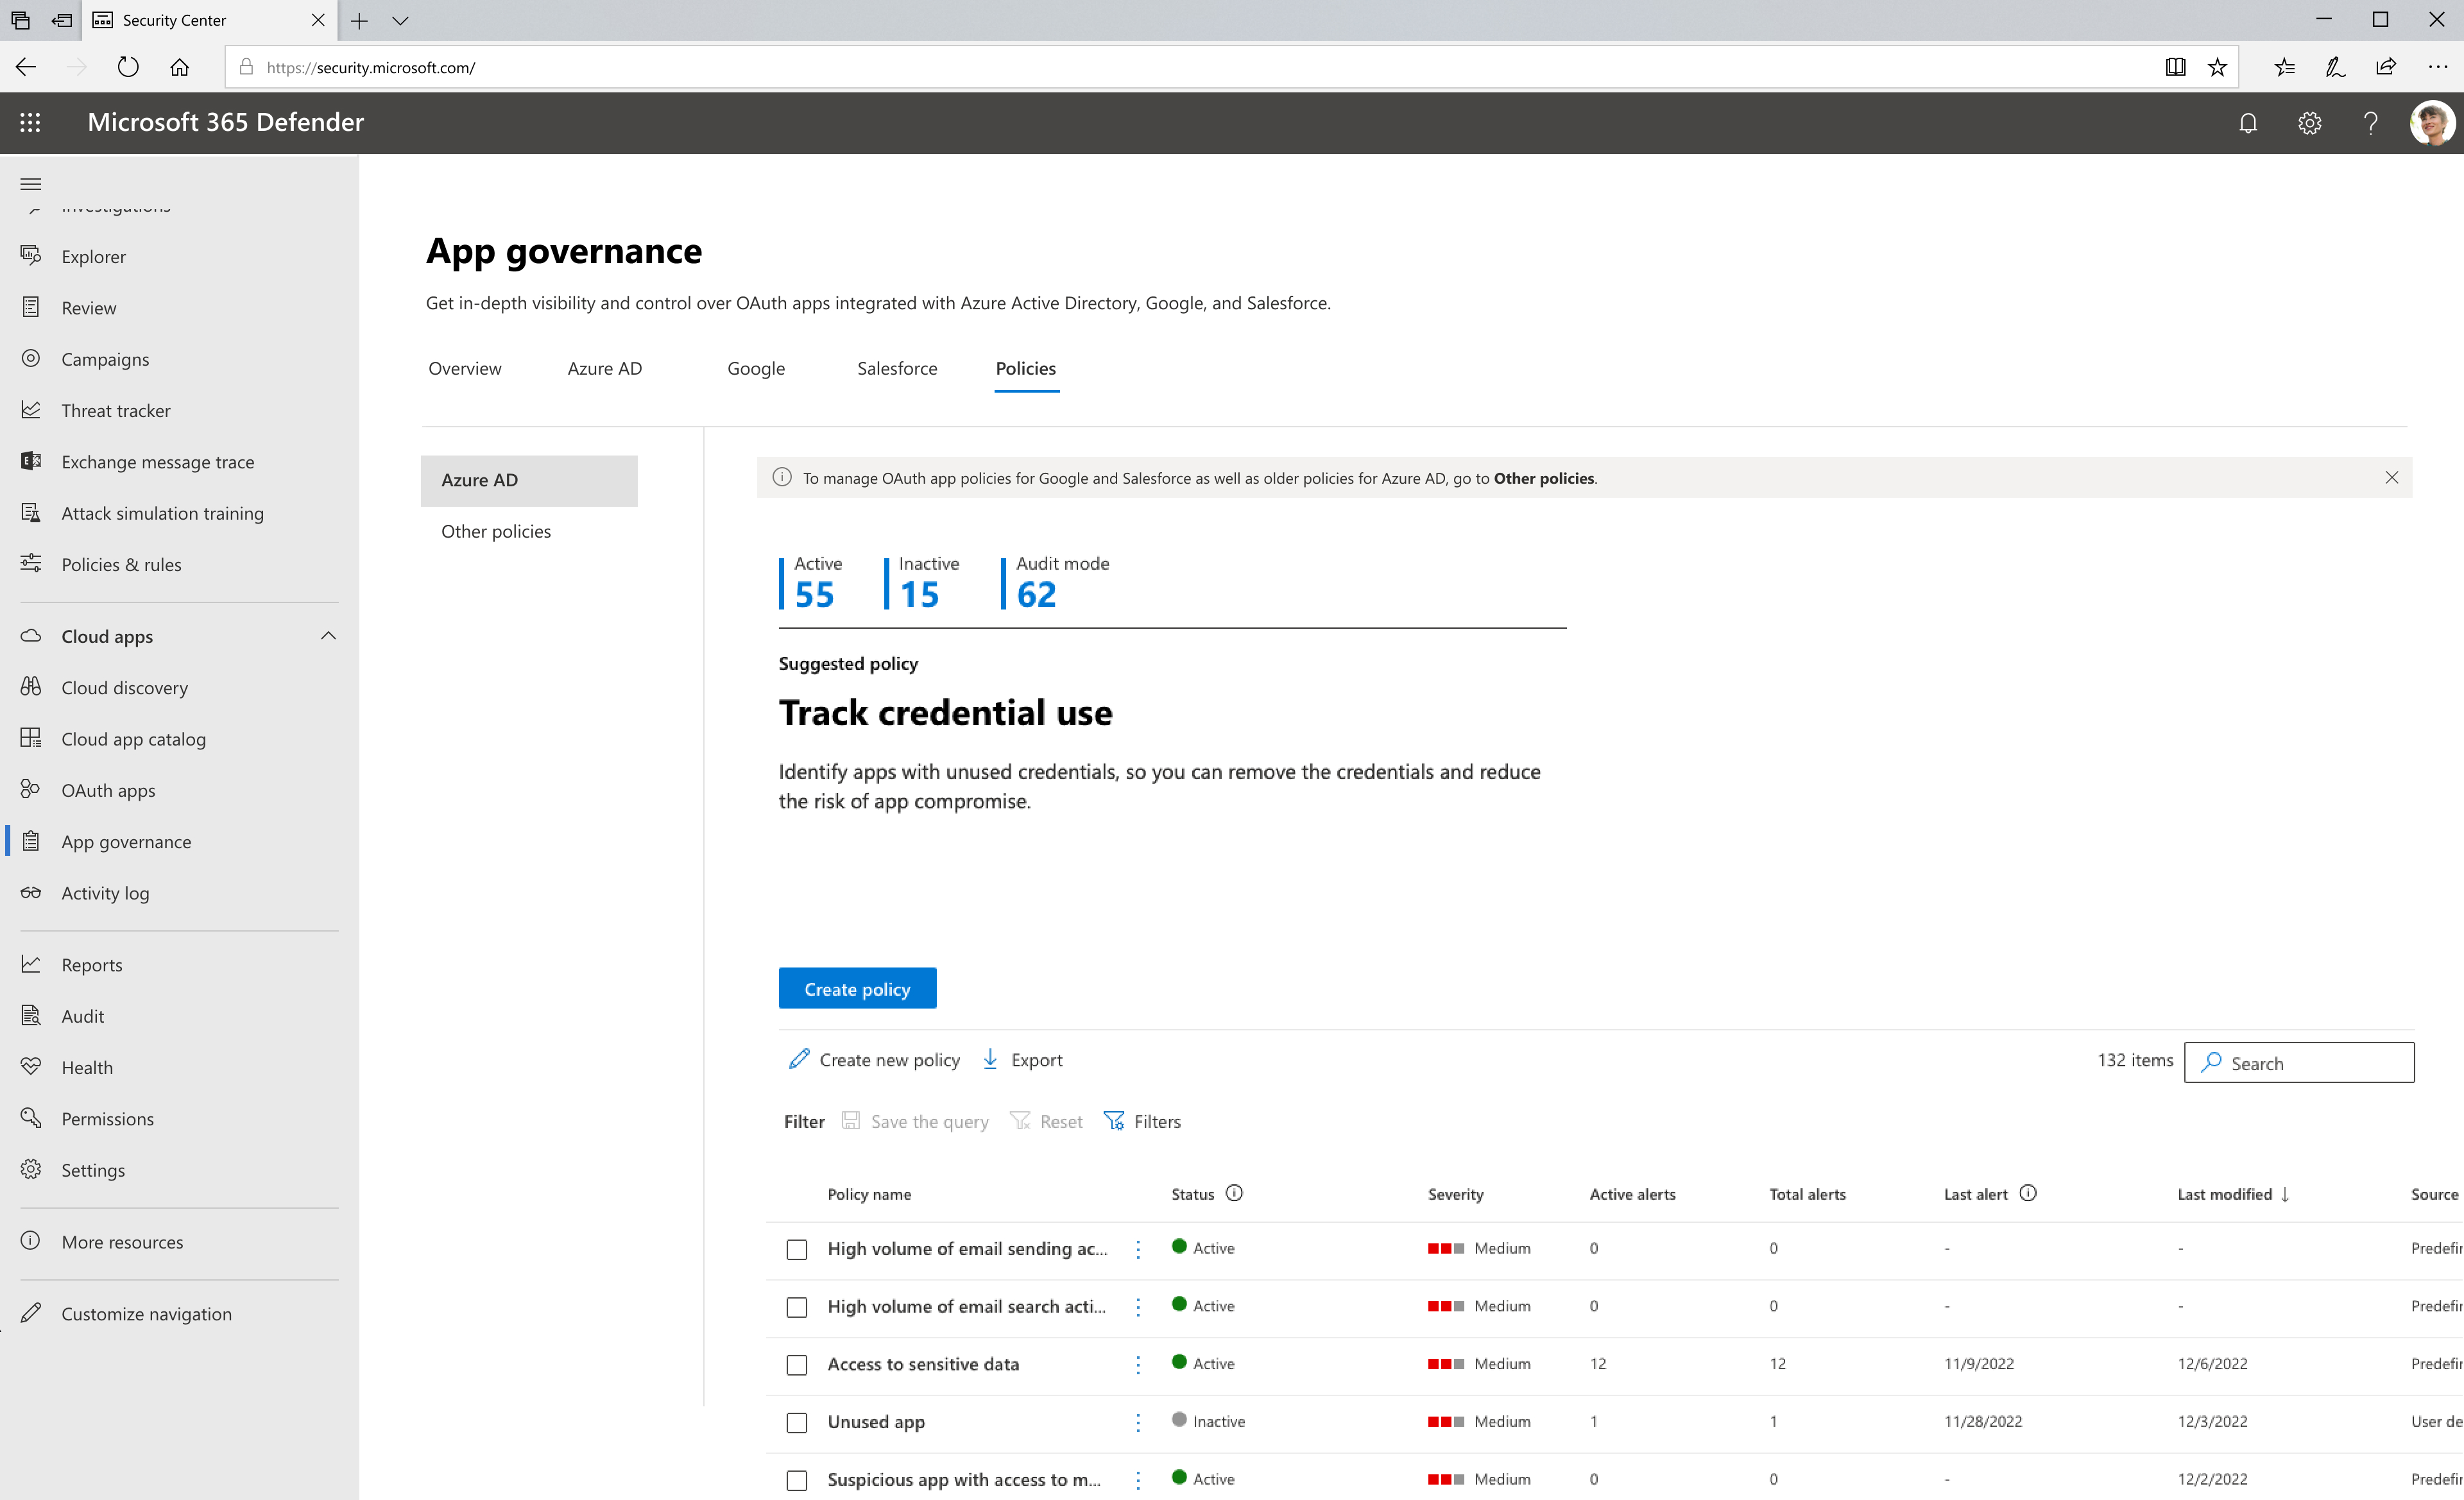Open the Filters dropdown
Screen dimensions: 2464x1500
(1142, 1121)
